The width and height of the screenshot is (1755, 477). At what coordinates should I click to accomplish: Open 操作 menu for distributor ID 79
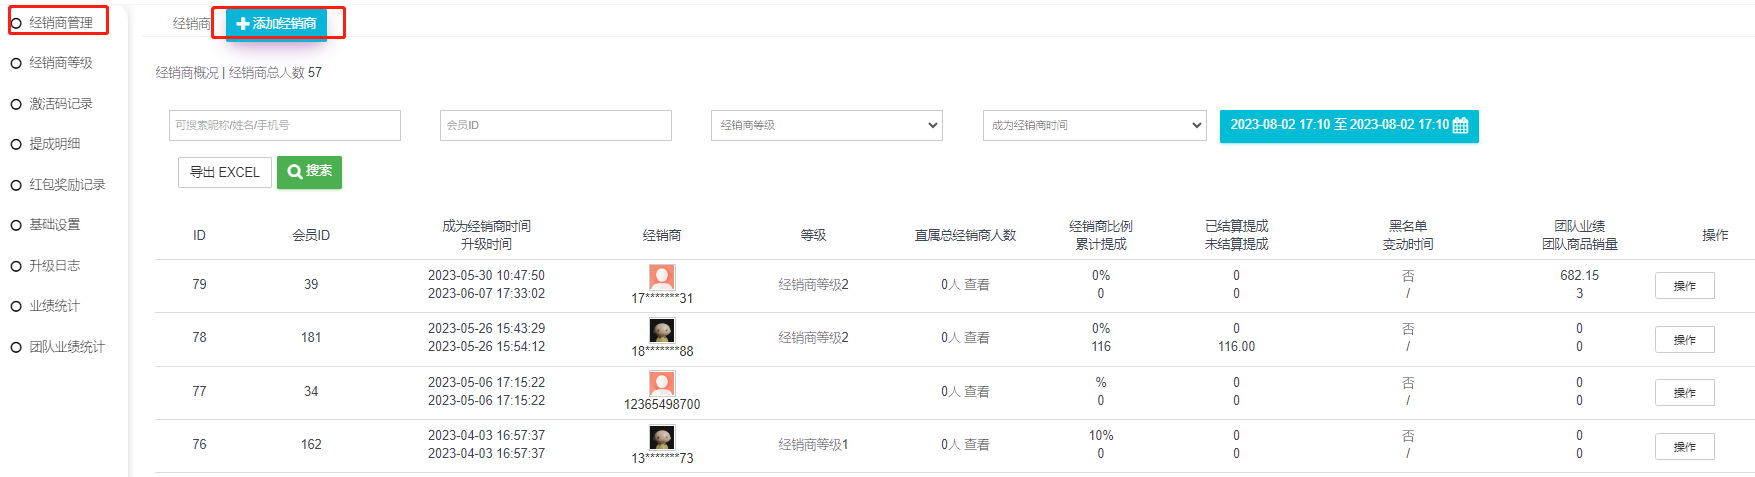click(1684, 286)
